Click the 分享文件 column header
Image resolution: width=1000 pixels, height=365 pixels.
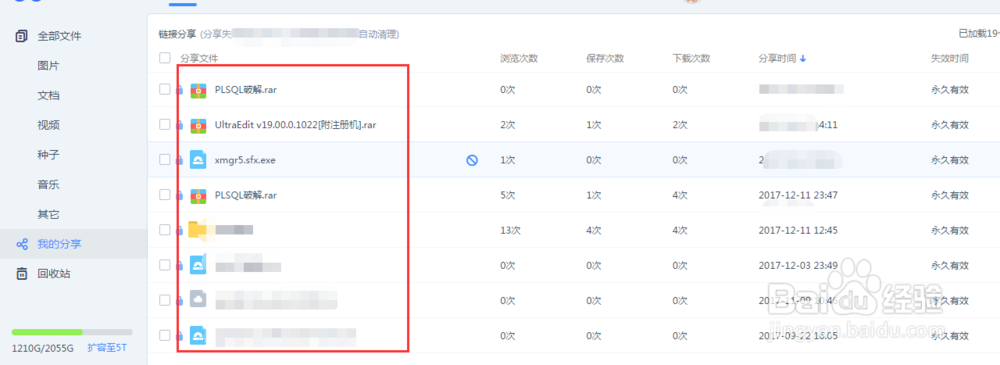(x=199, y=59)
